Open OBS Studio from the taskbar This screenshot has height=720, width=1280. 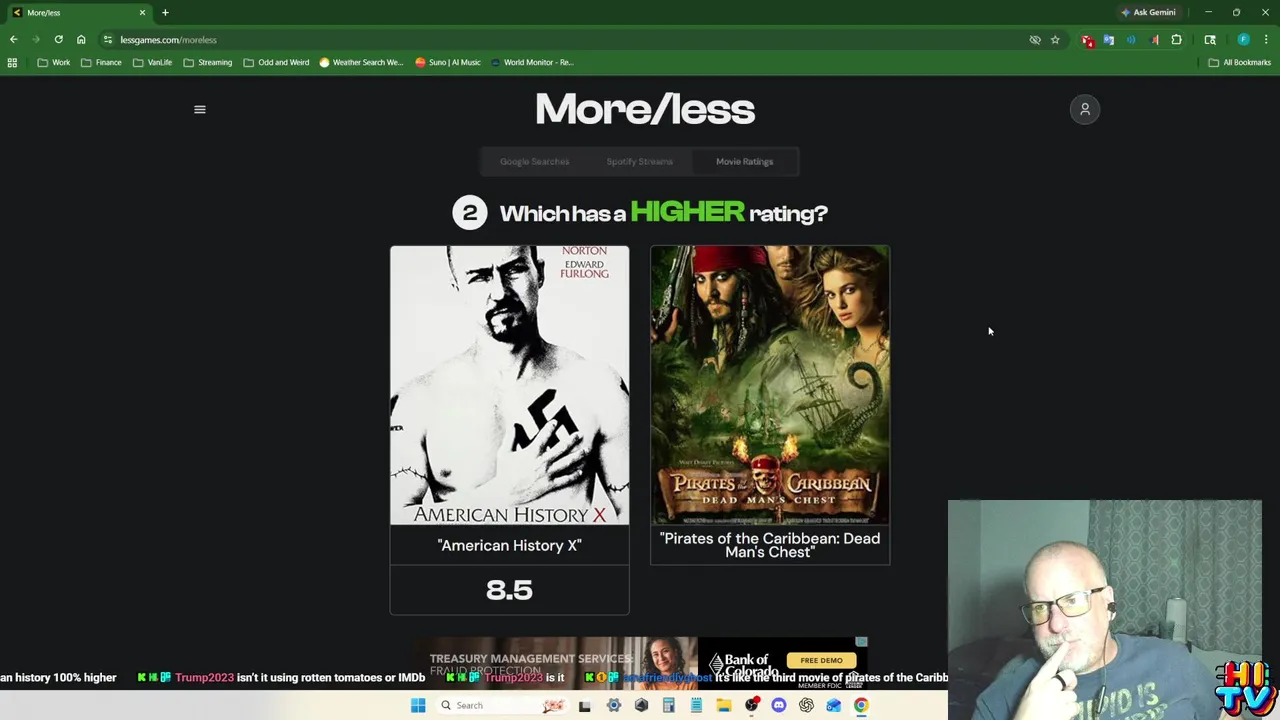click(751, 705)
